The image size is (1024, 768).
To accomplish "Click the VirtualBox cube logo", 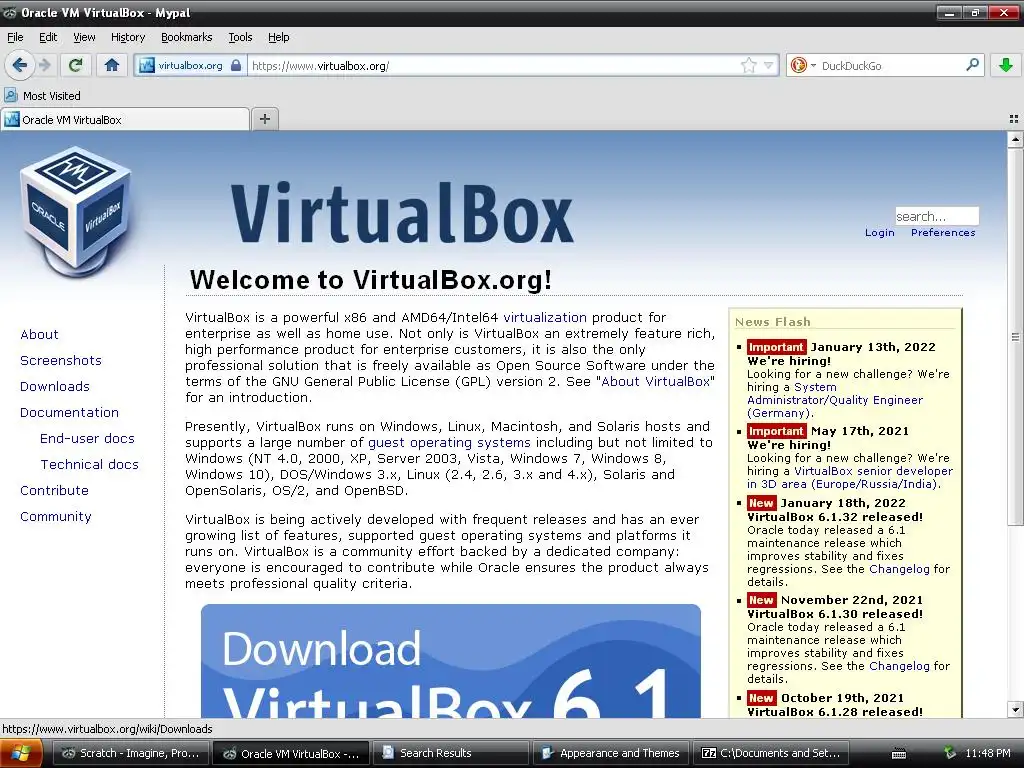I will click(76, 212).
